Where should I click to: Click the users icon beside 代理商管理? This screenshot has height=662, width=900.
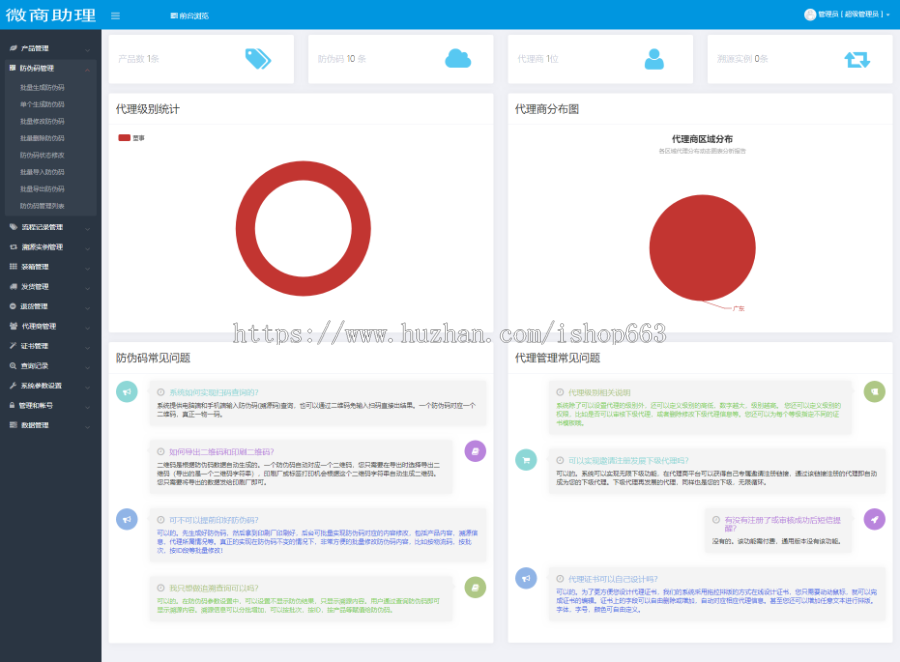click(x=13, y=326)
